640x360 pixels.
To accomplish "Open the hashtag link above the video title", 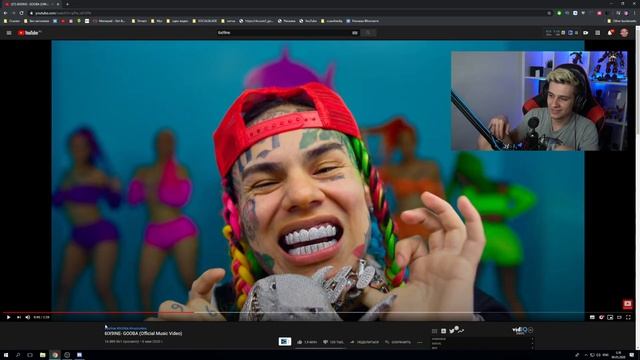I will 126,328.
